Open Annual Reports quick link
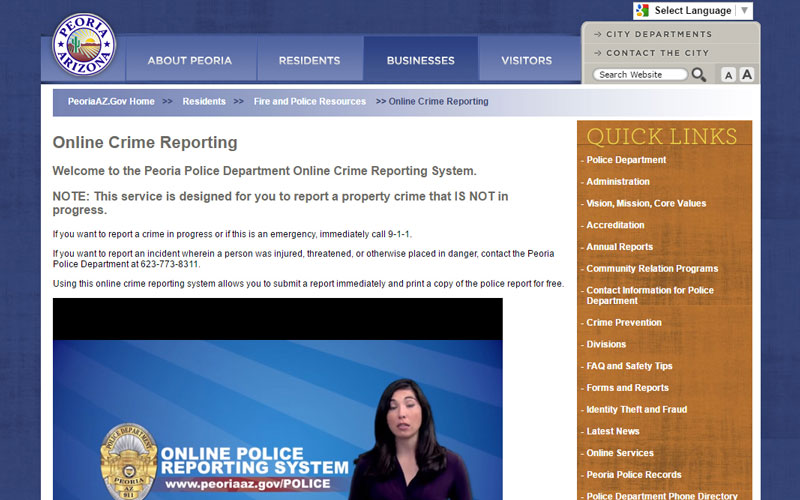This screenshot has height=500, width=800. (619, 247)
